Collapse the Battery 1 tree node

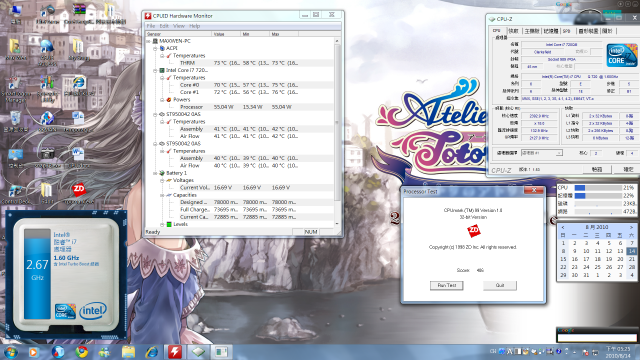(x=155, y=173)
